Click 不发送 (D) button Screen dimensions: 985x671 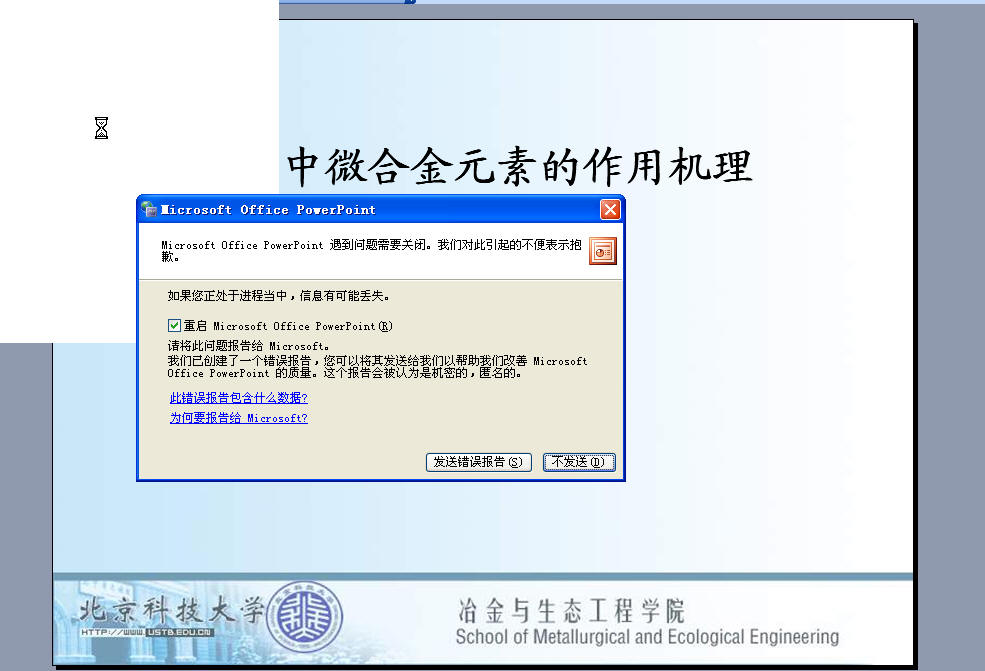tap(579, 462)
